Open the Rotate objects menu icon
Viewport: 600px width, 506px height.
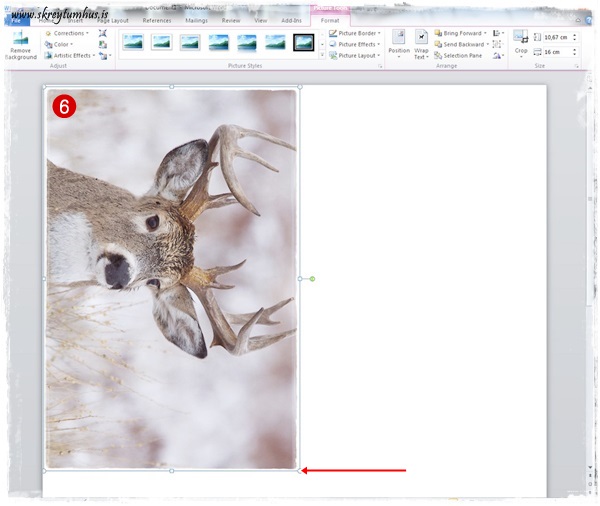coord(498,56)
